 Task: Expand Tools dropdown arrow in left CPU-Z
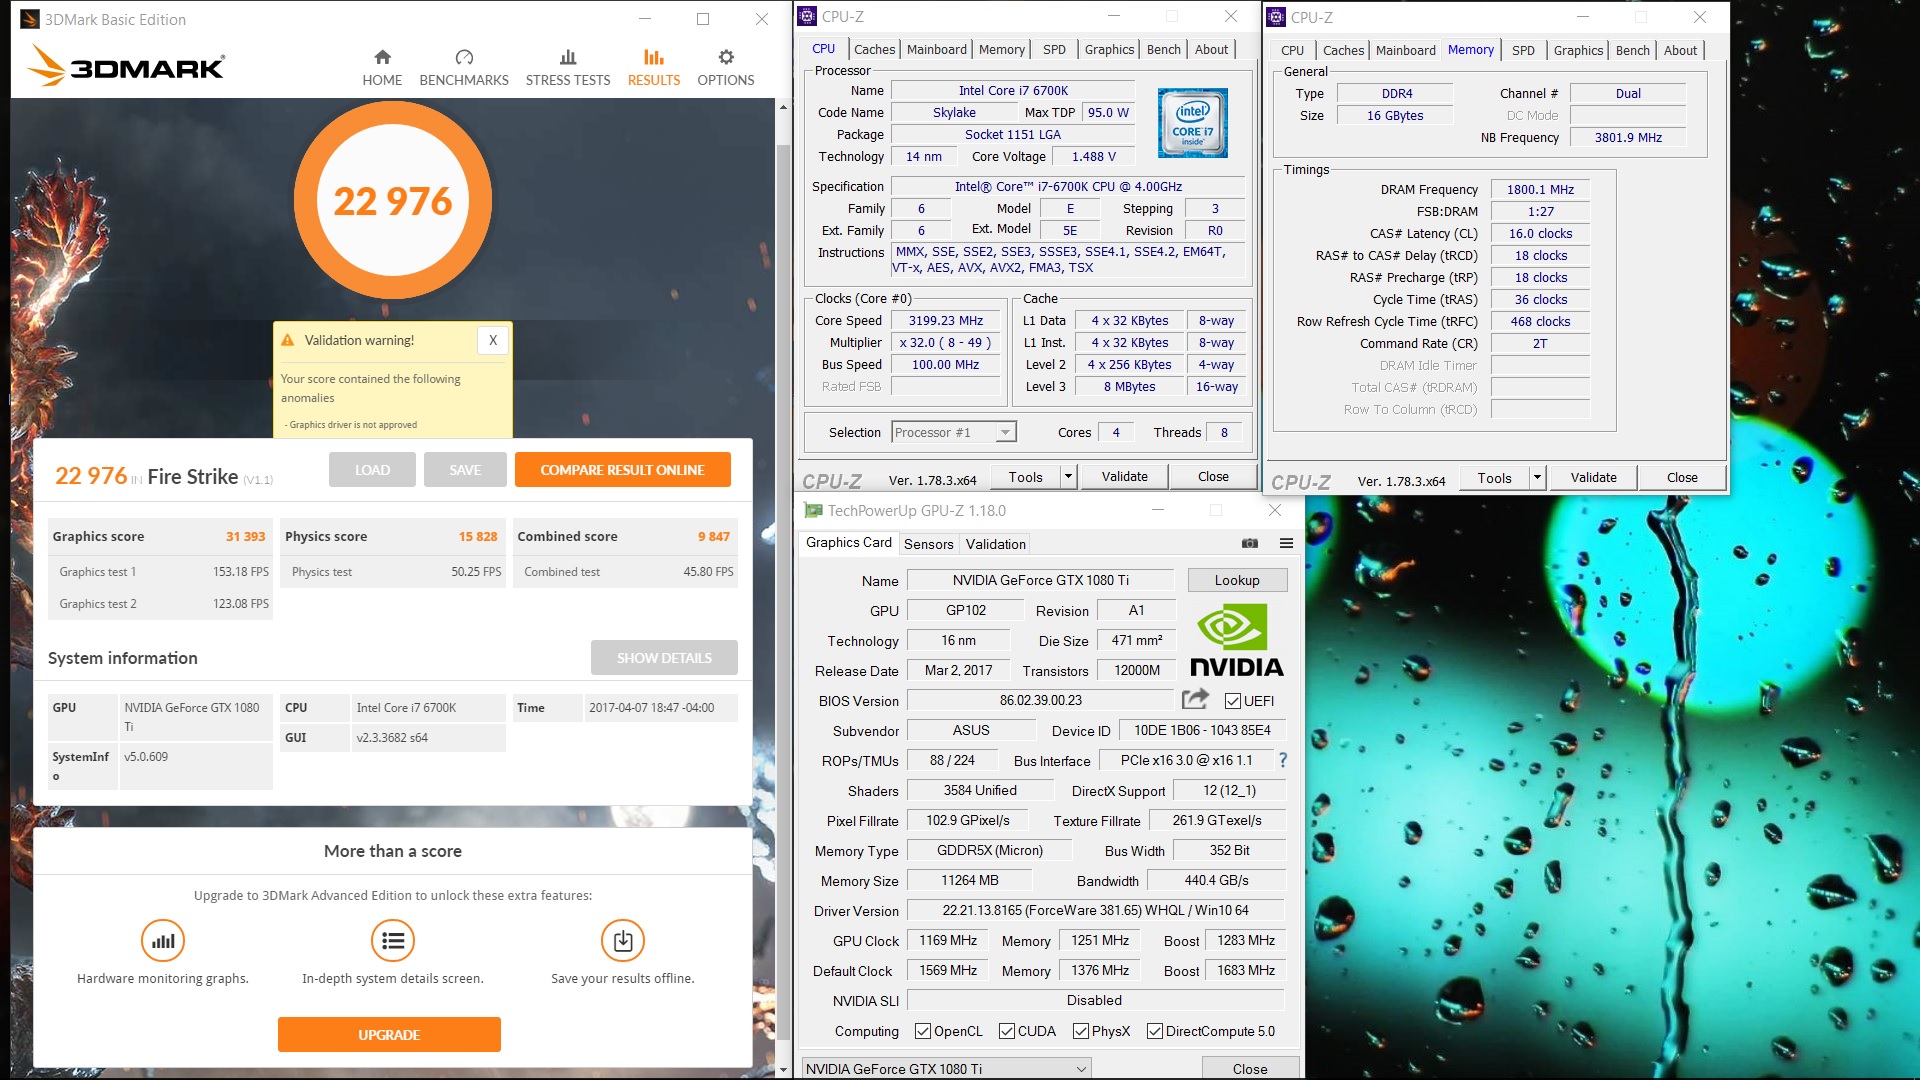(x=1068, y=477)
